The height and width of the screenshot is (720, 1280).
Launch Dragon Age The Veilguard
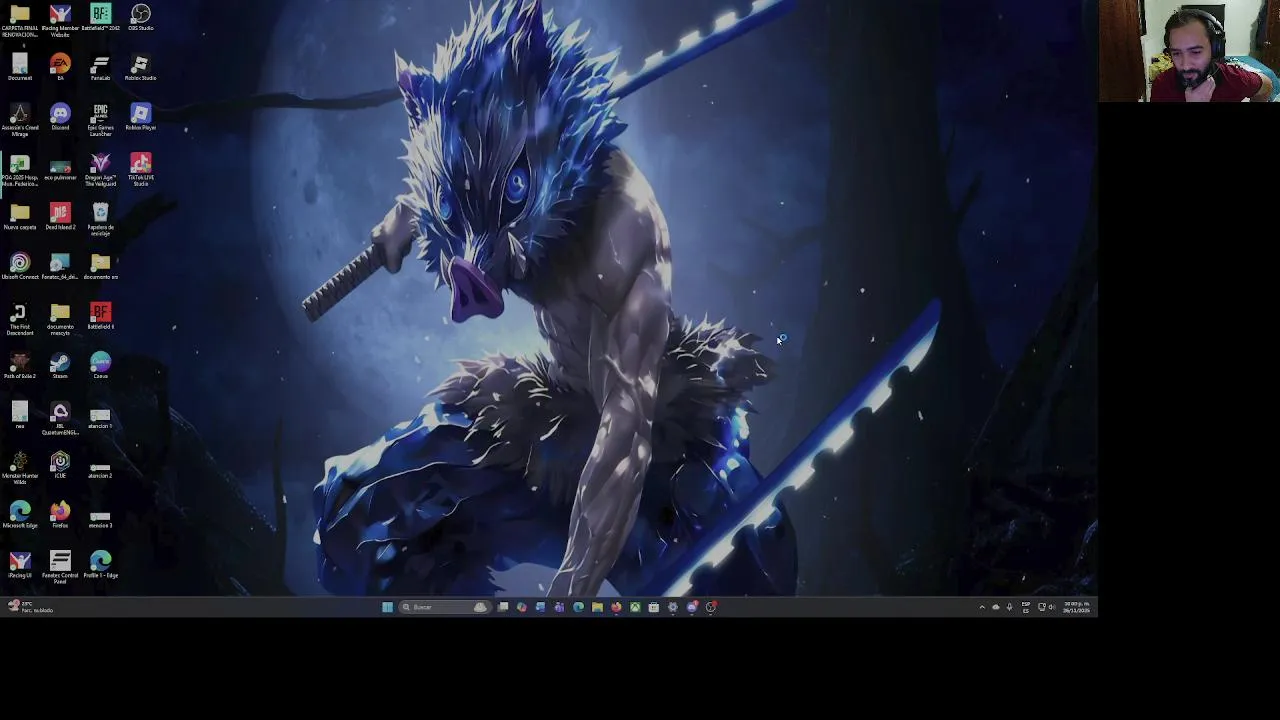point(100,170)
